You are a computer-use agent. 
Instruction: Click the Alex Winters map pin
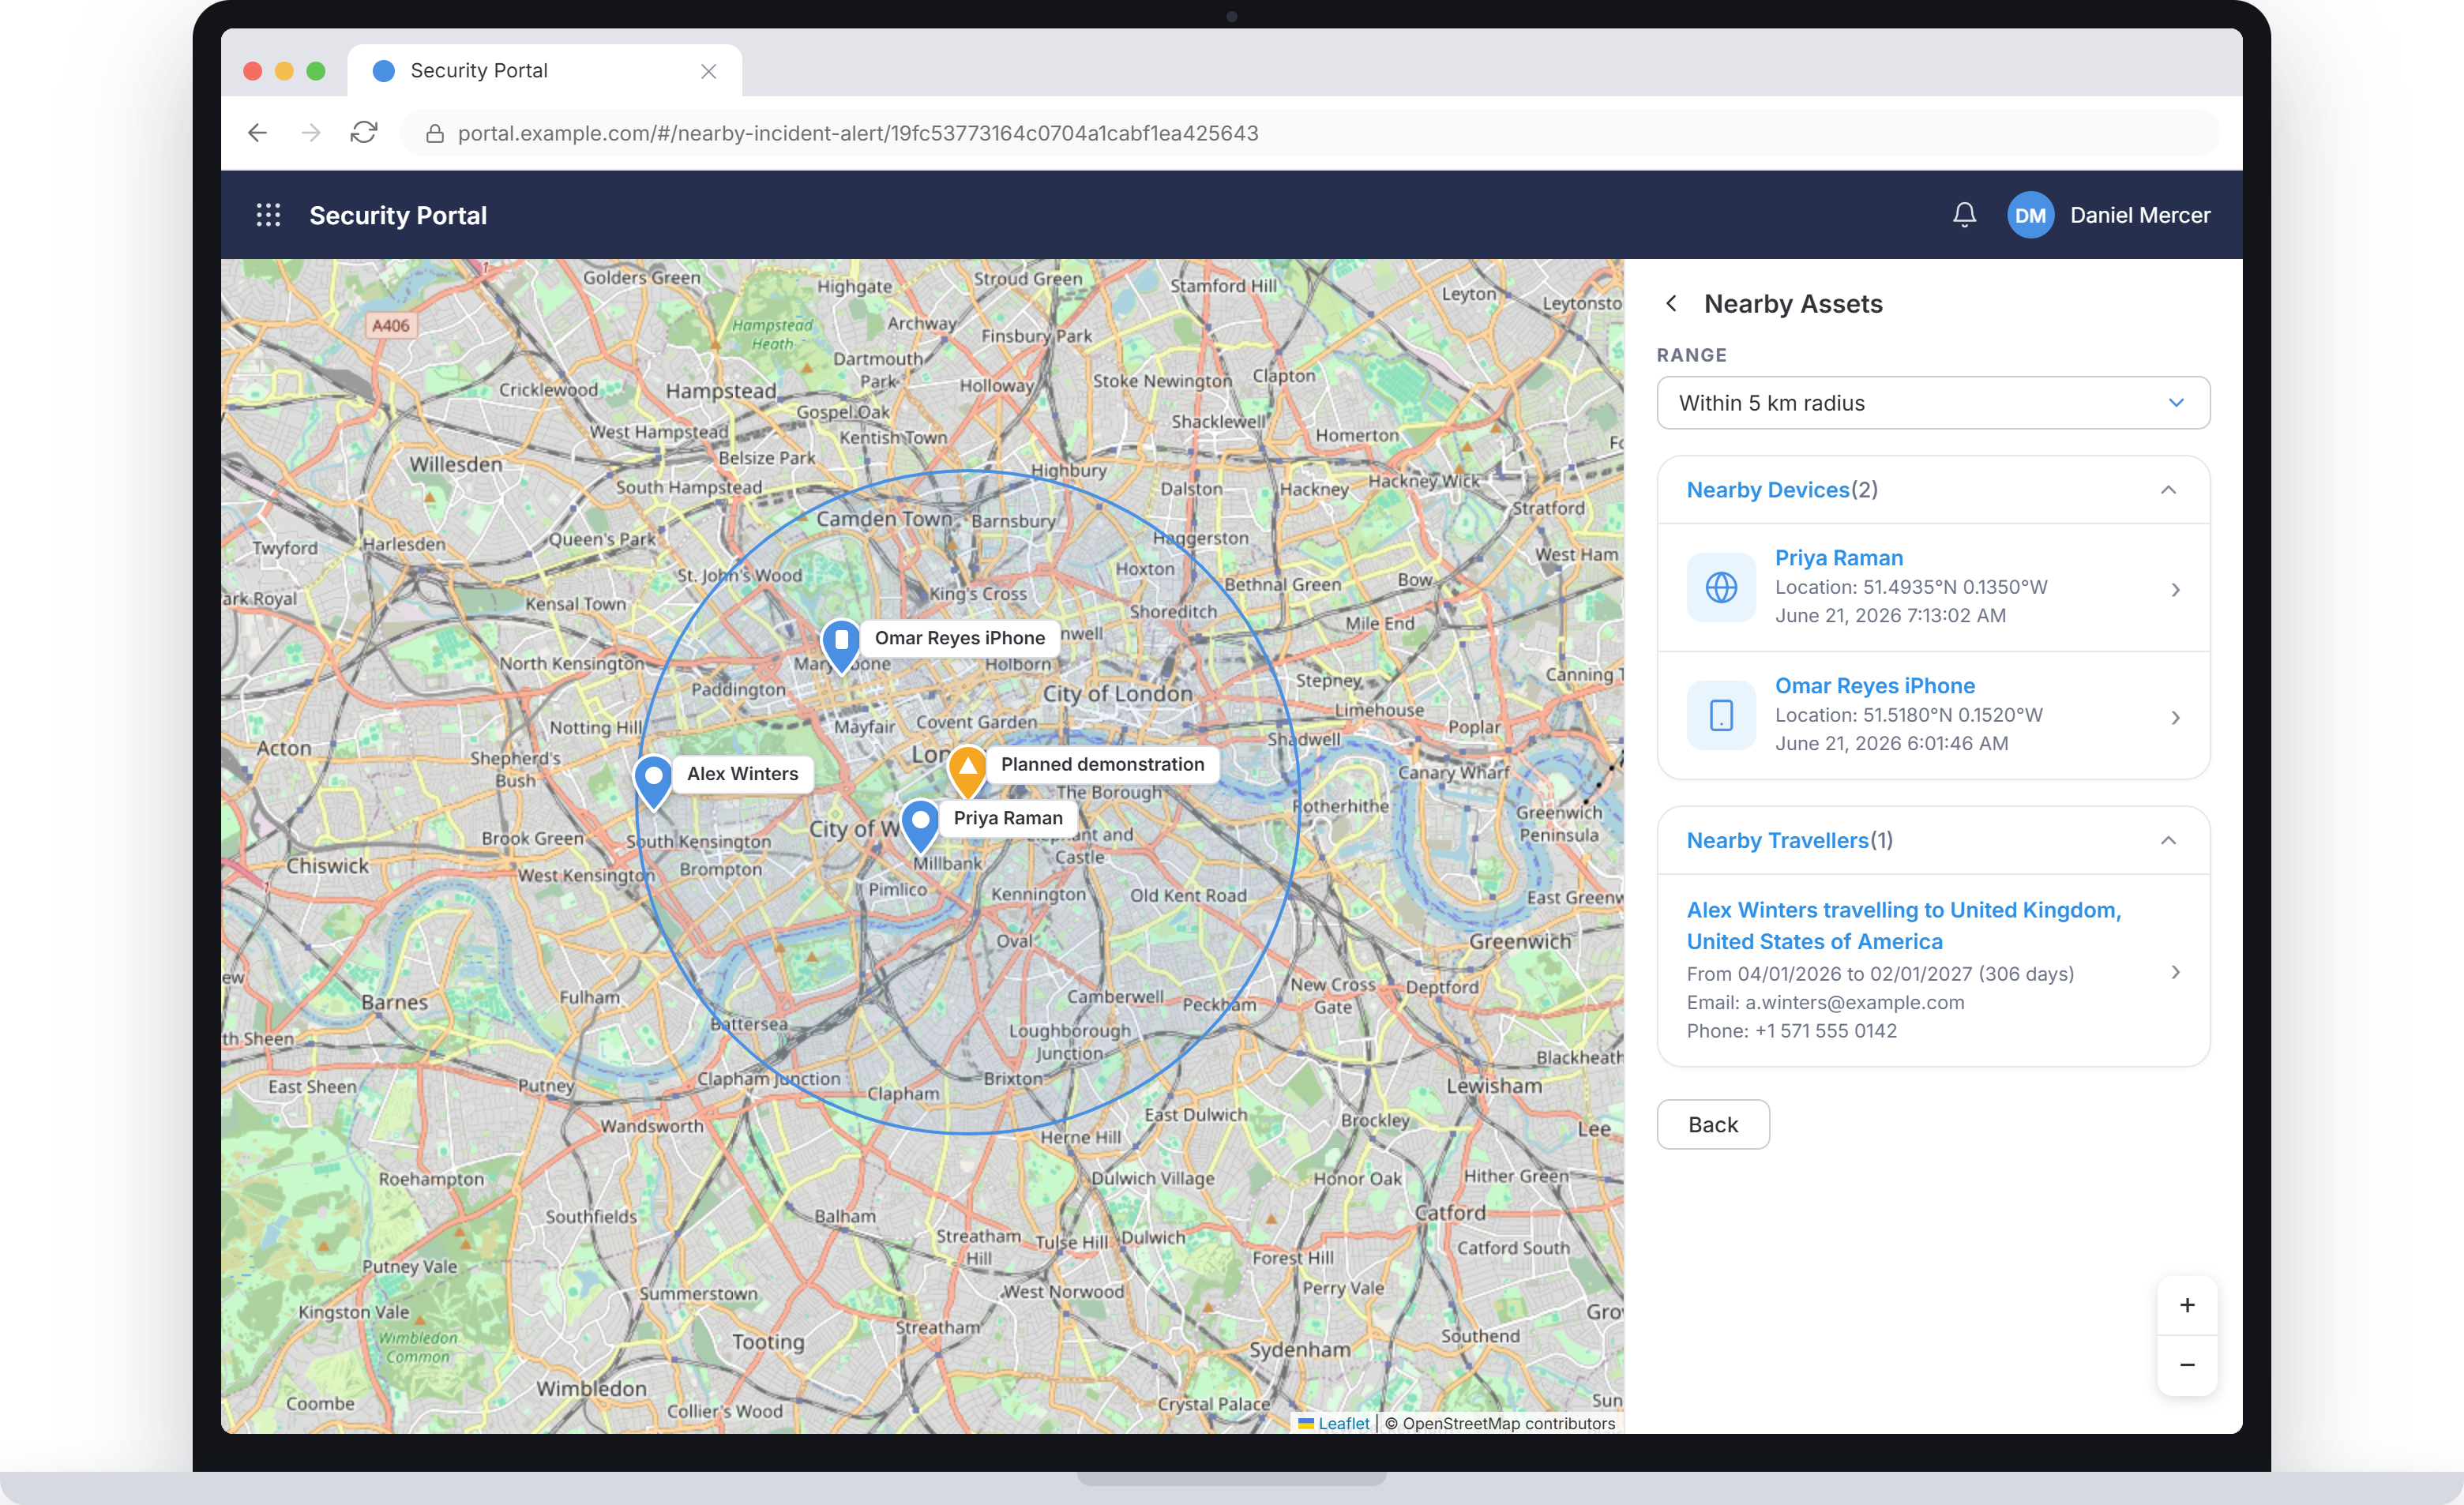(x=653, y=782)
